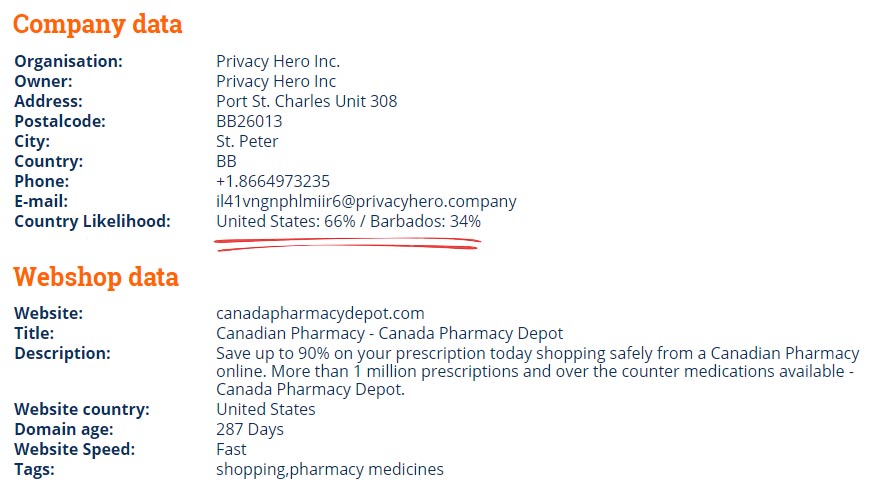
Task: Click the Website Speed value Fast
Action: [231, 449]
